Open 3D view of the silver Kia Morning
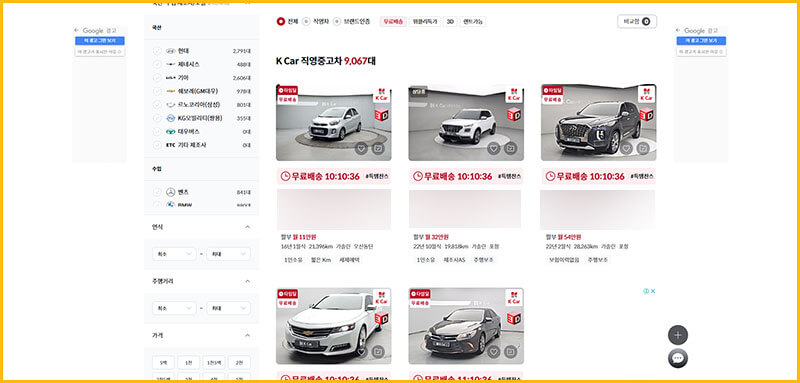This screenshot has height=383, width=800. pyautogui.click(x=382, y=114)
